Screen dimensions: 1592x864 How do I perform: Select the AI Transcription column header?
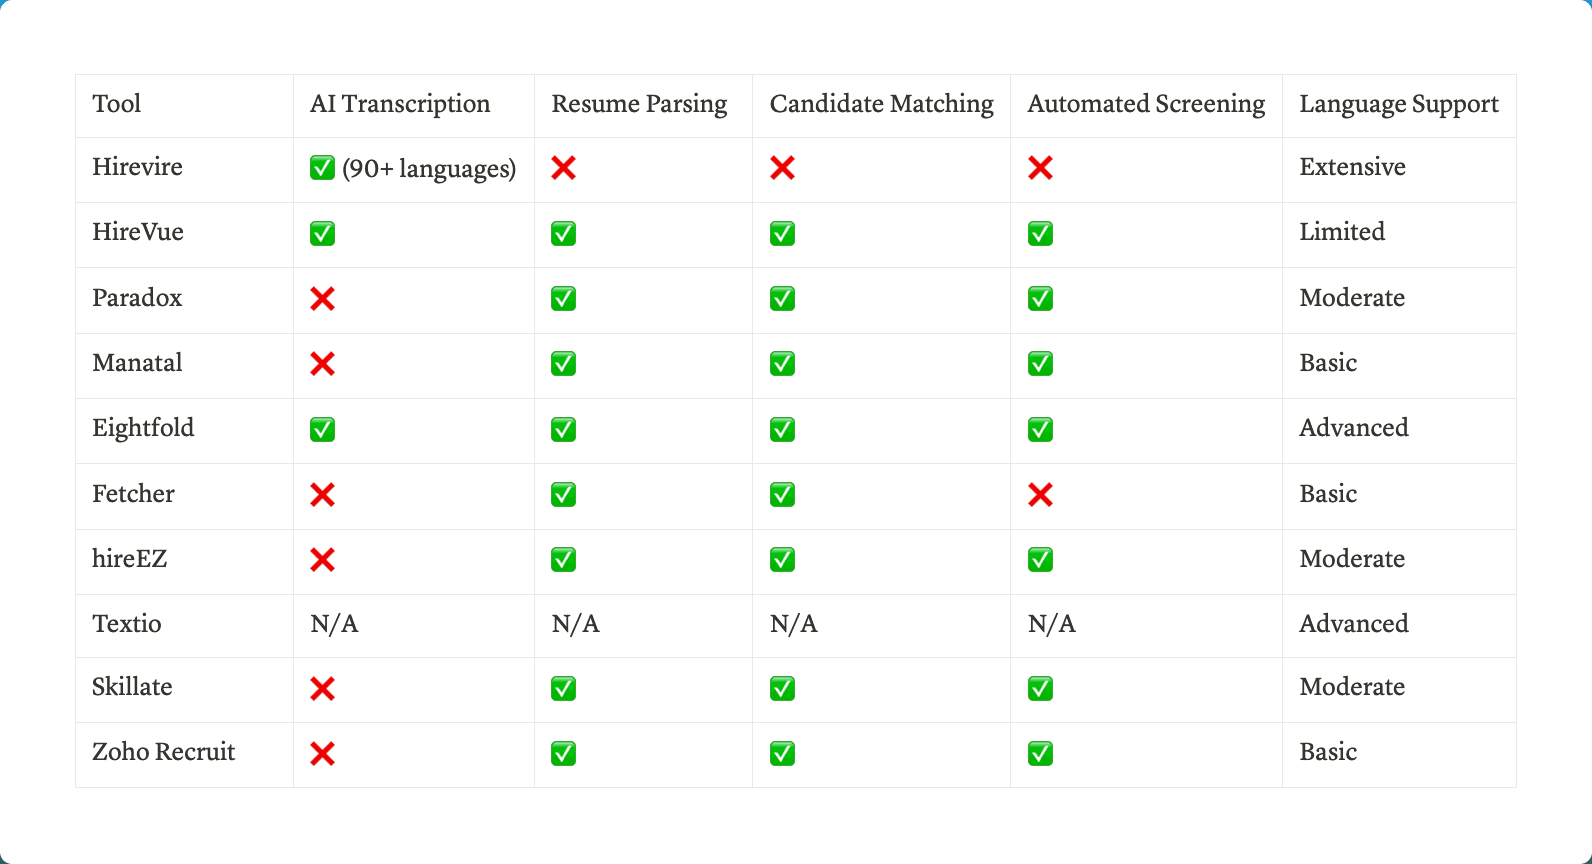tap(400, 104)
